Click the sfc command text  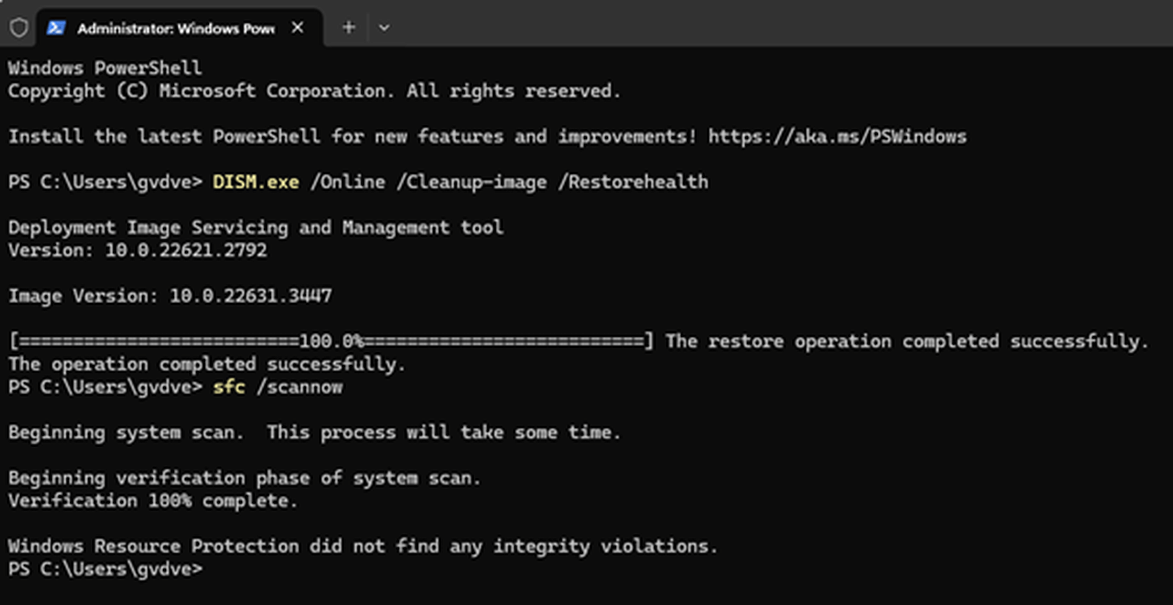click(x=229, y=387)
